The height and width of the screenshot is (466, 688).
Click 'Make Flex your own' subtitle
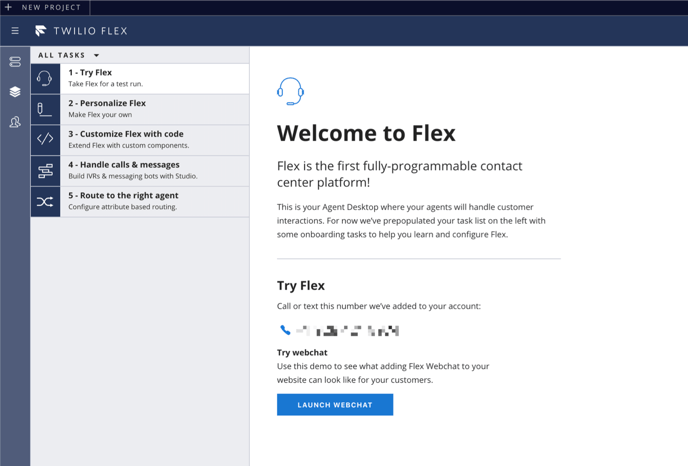coord(100,115)
